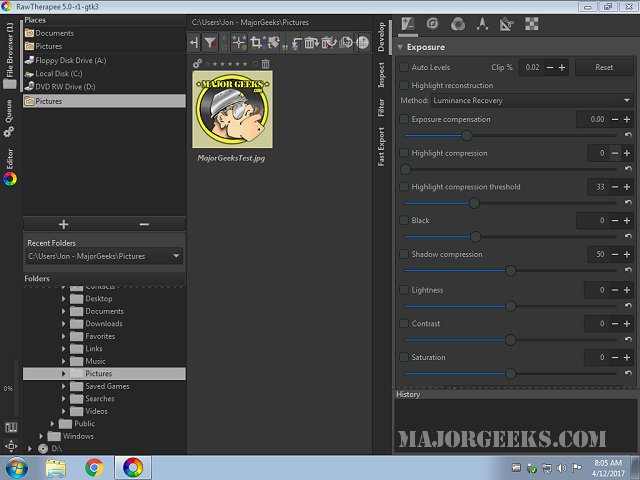This screenshot has height=480, width=640.
Task: Expand the Music folder tree node
Action: 63,361
